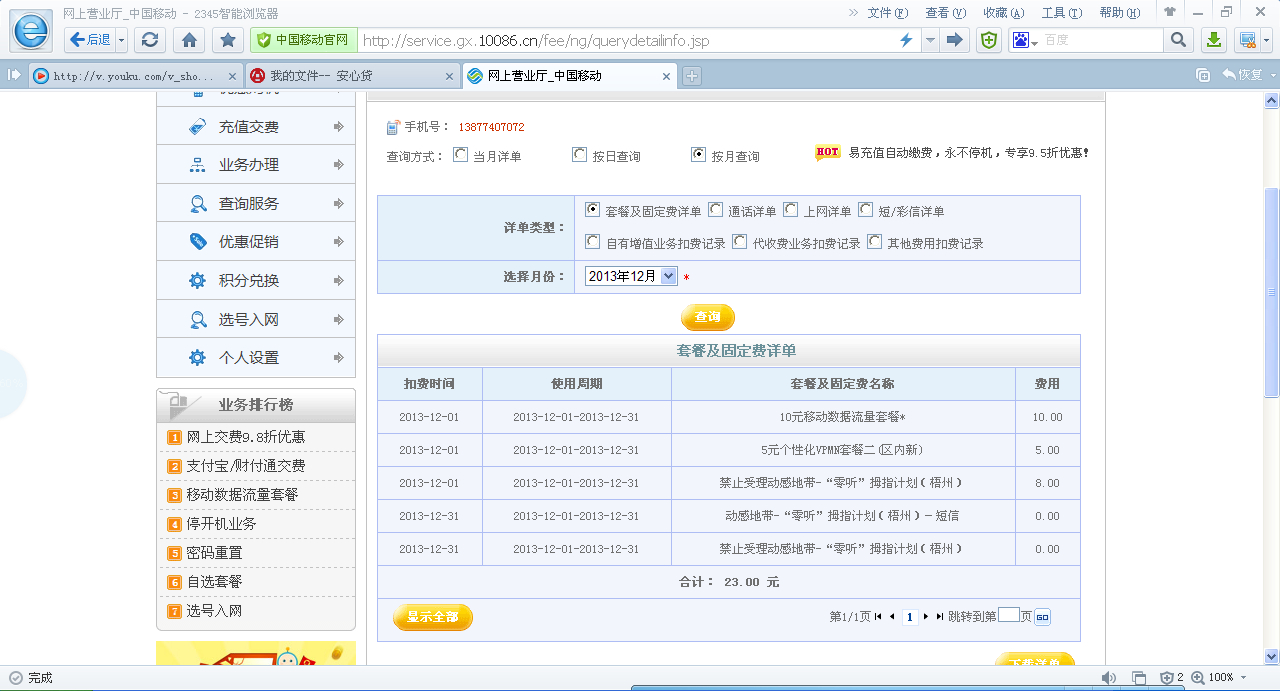Expand the 查询服务 sidebar menu

tap(256, 204)
